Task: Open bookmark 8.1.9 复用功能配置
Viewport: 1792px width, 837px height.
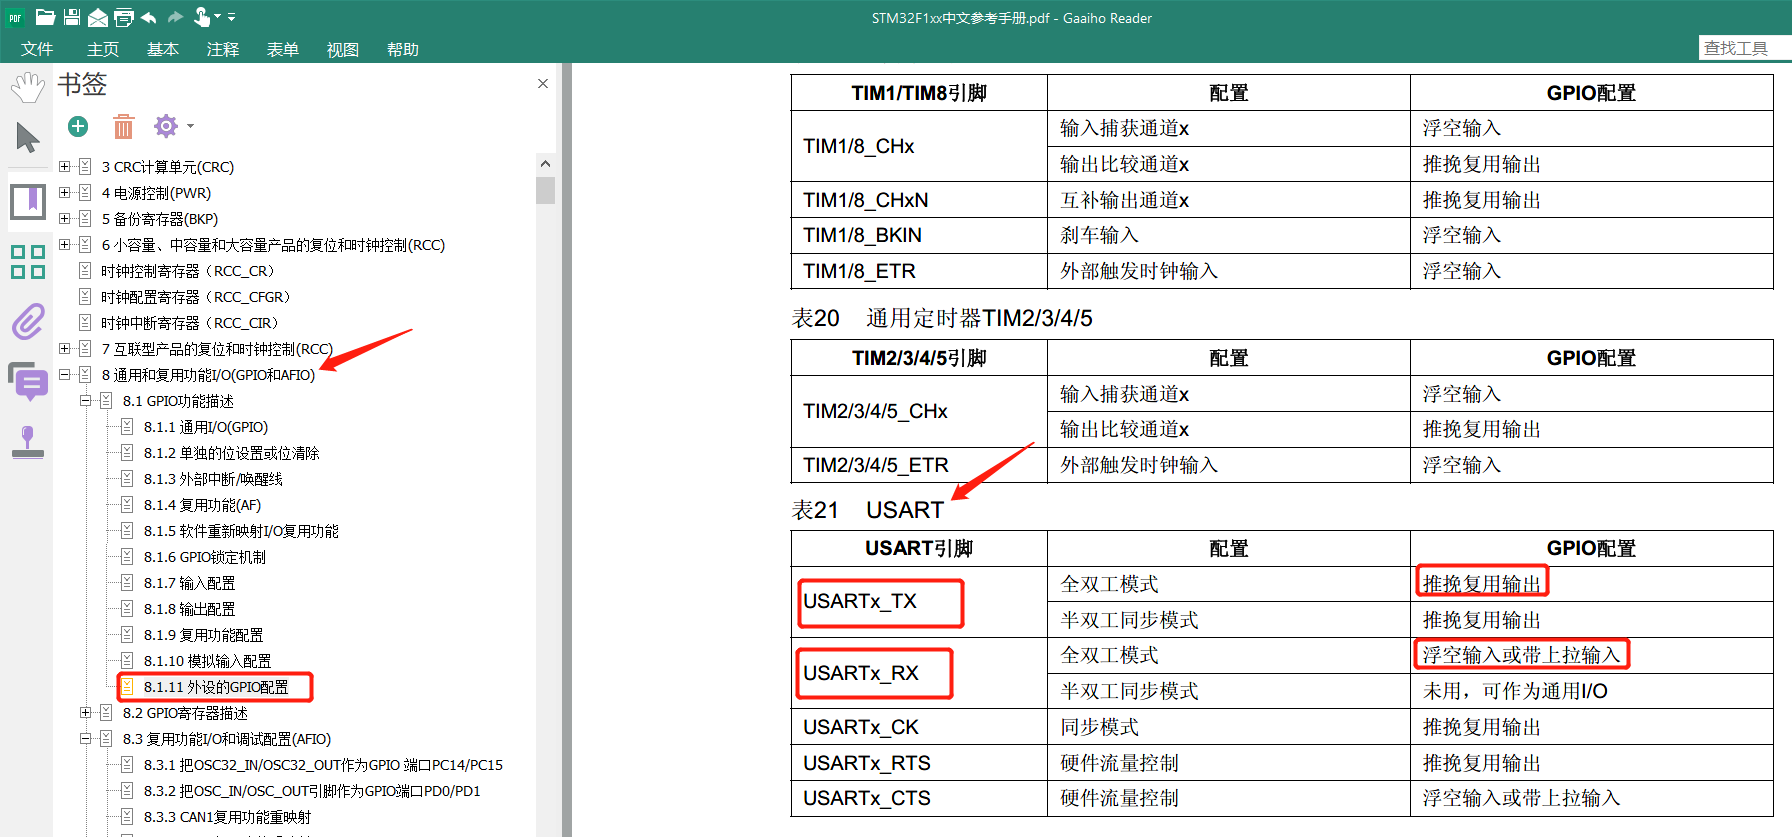Action: pos(203,635)
